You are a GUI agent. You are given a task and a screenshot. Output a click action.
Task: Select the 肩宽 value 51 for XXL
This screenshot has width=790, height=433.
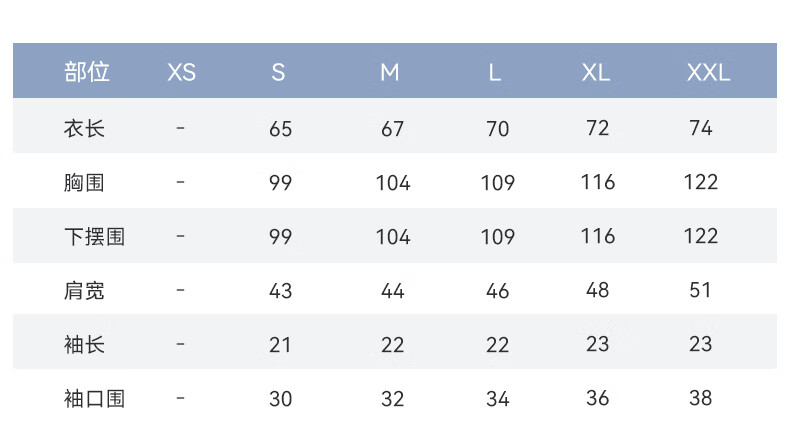(x=701, y=290)
